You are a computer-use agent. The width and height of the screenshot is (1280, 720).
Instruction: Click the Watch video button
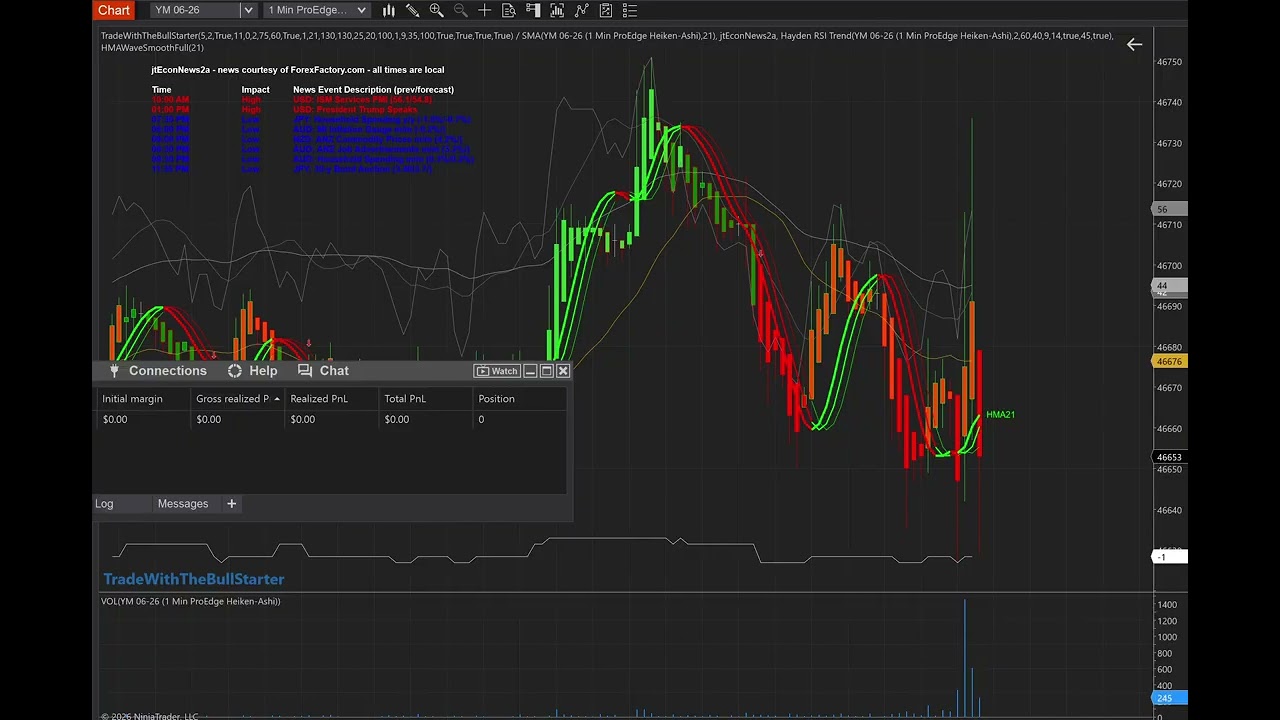[x=497, y=371]
